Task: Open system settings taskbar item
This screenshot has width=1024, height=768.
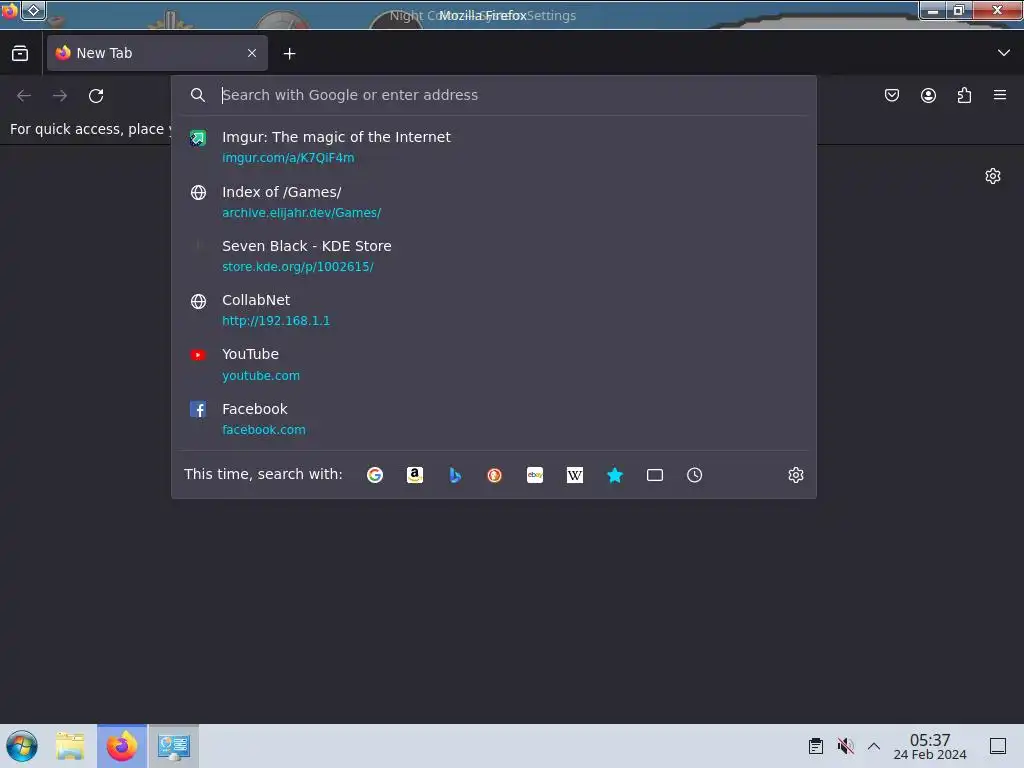Action: (174, 746)
